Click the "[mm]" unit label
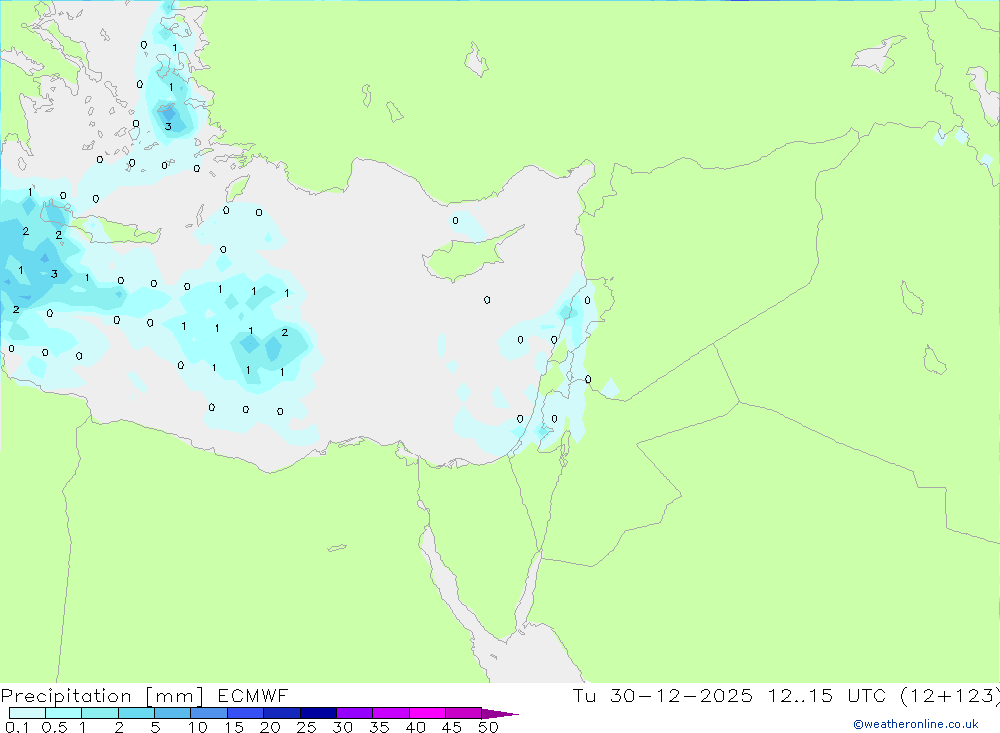 pyautogui.click(x=175, y=695)
